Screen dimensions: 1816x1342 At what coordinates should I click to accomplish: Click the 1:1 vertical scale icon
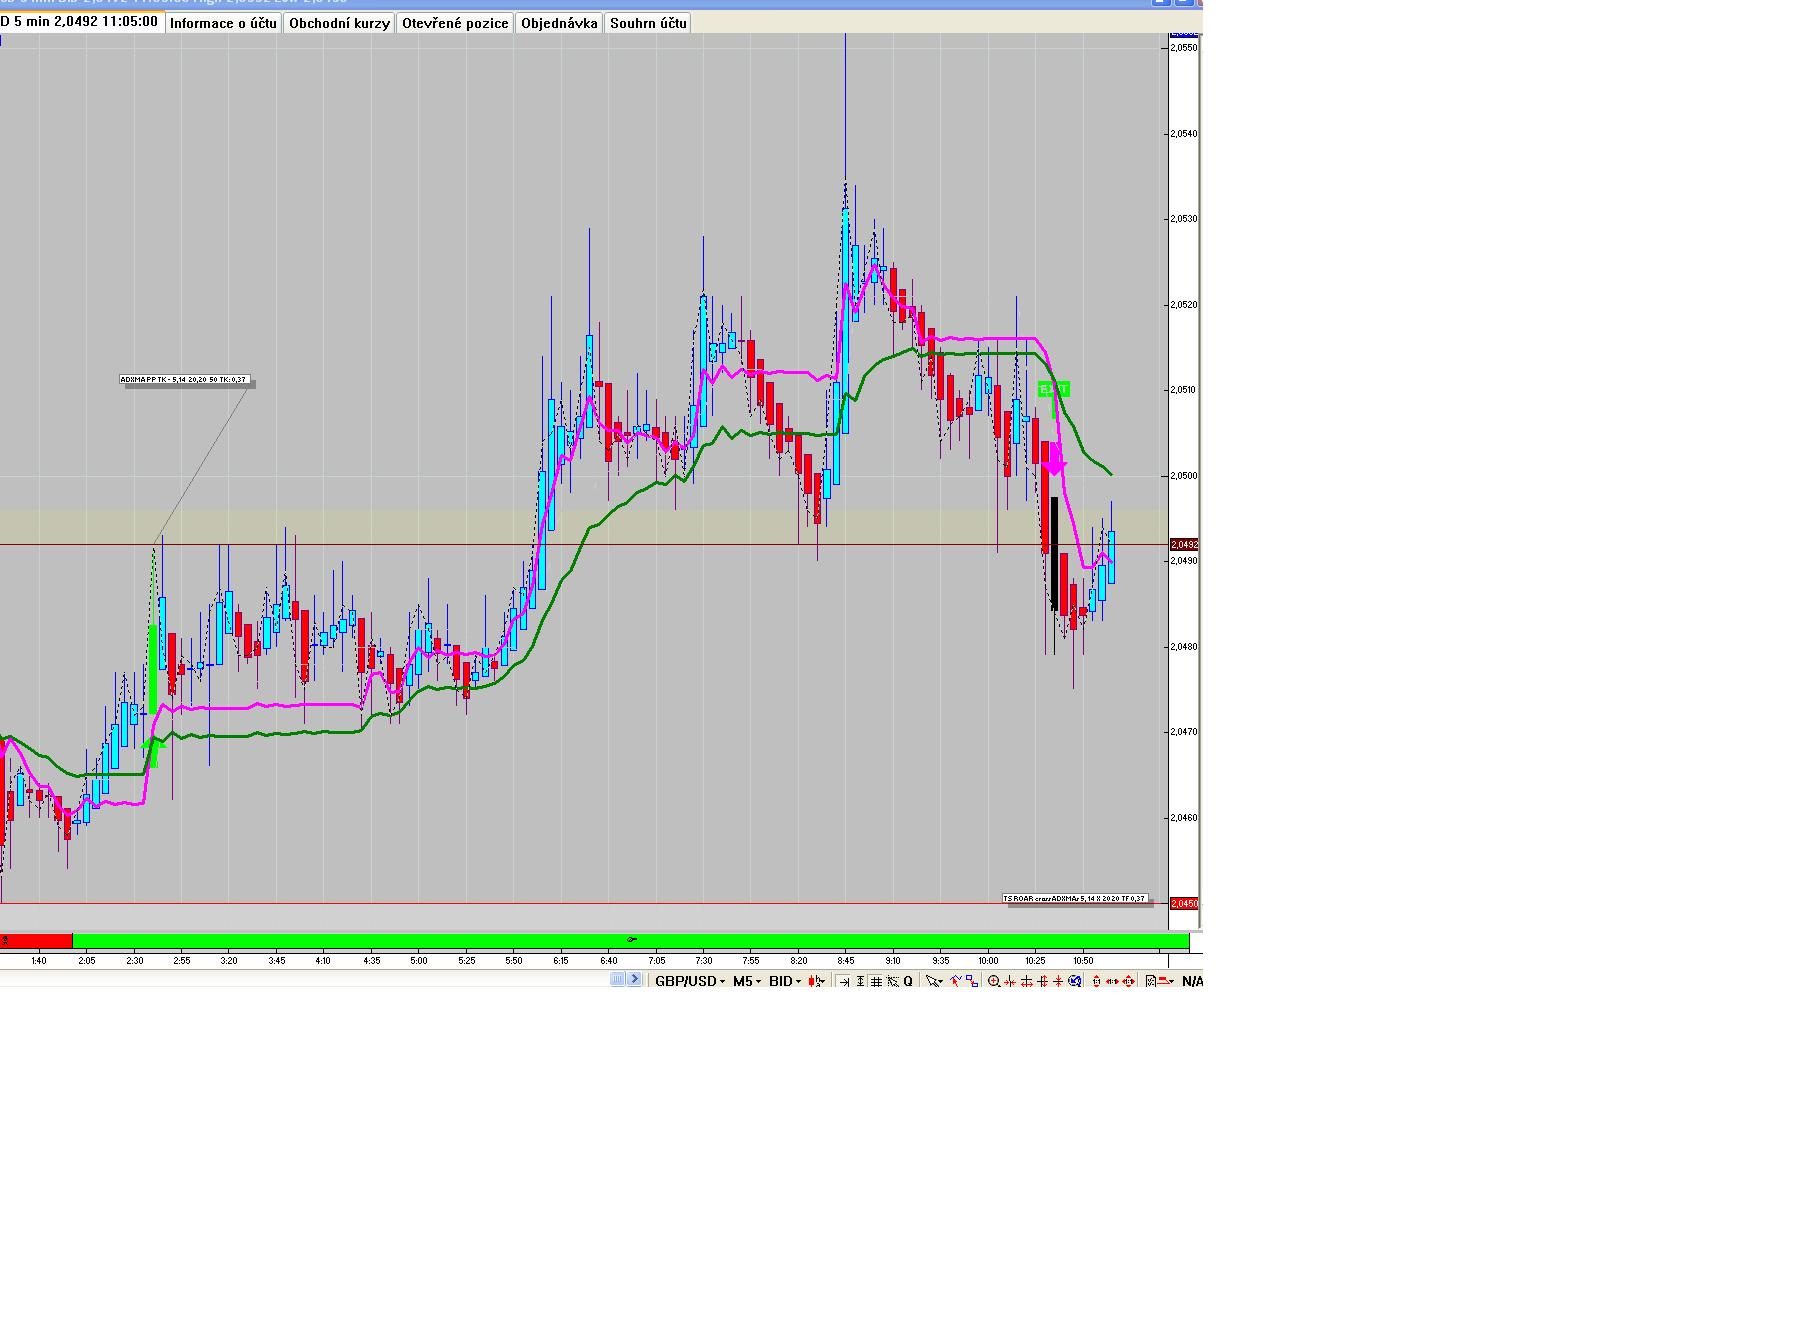[1097, 981]
